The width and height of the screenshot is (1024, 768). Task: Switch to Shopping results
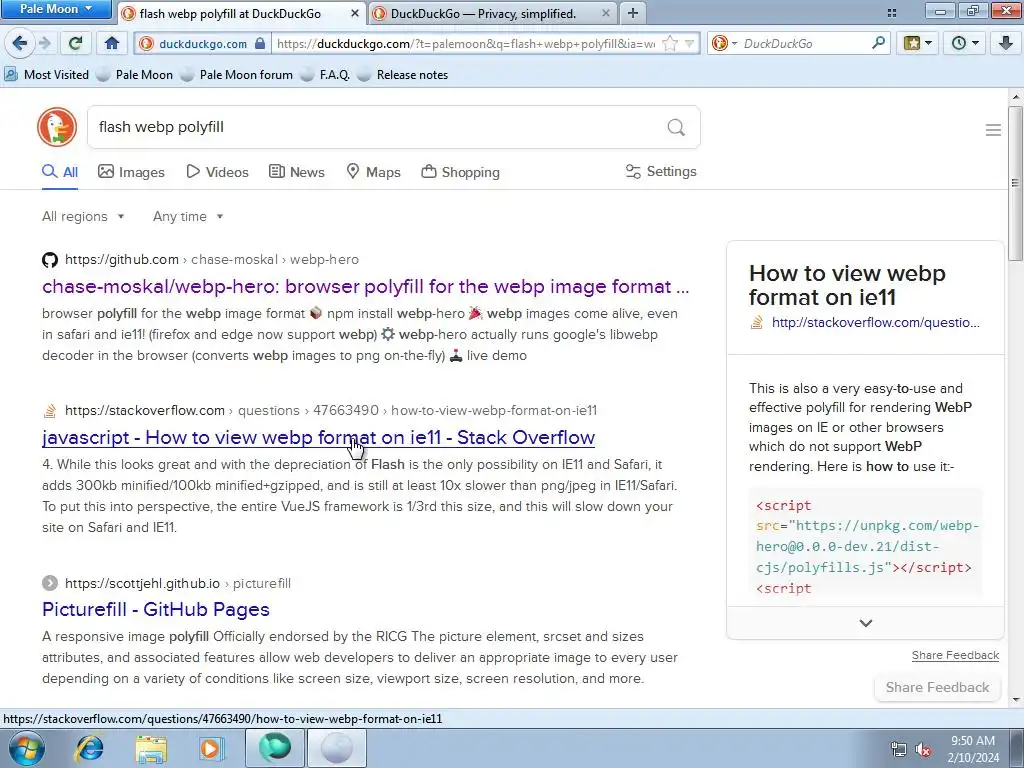460,172
